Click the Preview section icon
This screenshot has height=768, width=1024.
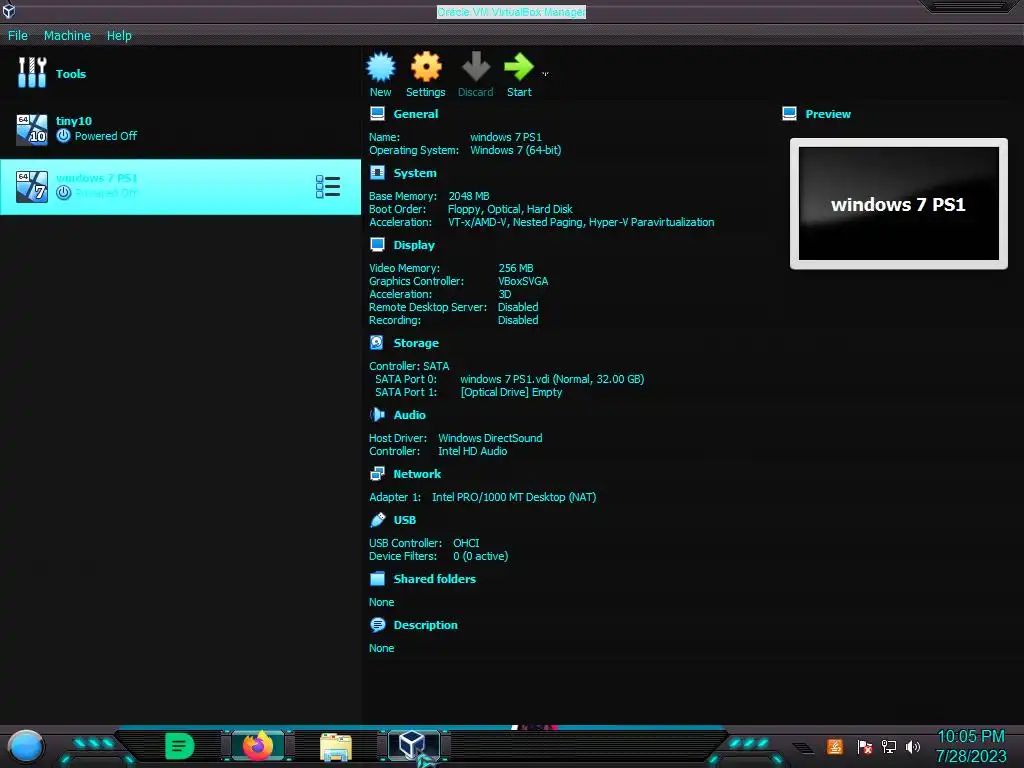pos(789,114)
